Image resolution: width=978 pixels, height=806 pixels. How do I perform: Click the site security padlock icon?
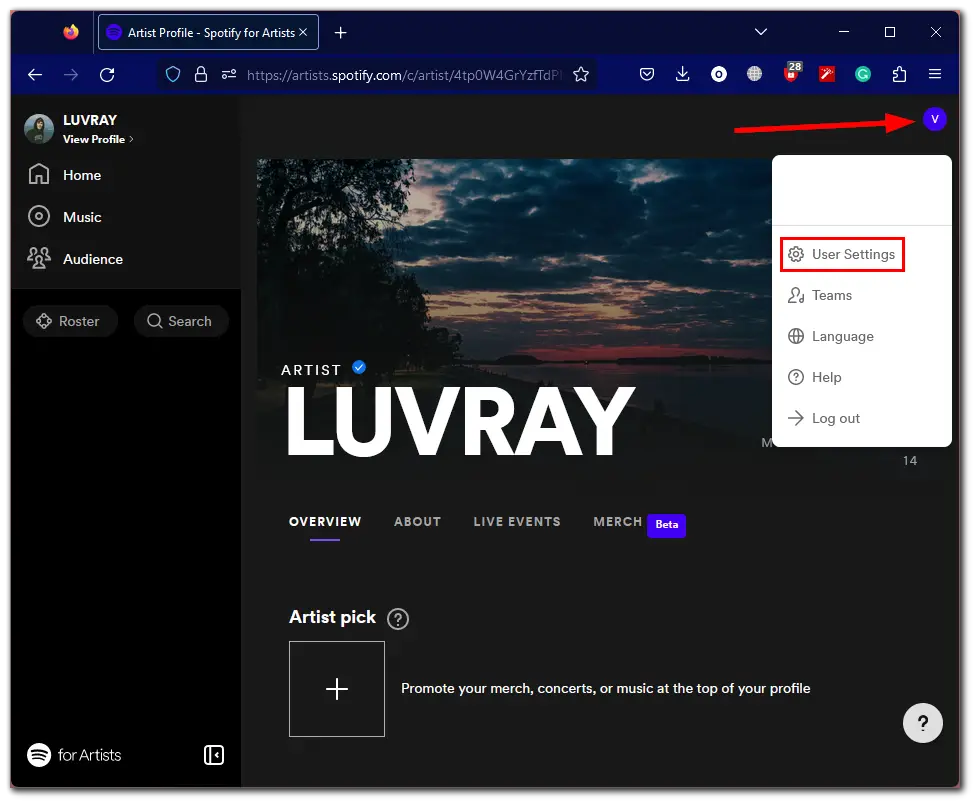tap(201, 75)
